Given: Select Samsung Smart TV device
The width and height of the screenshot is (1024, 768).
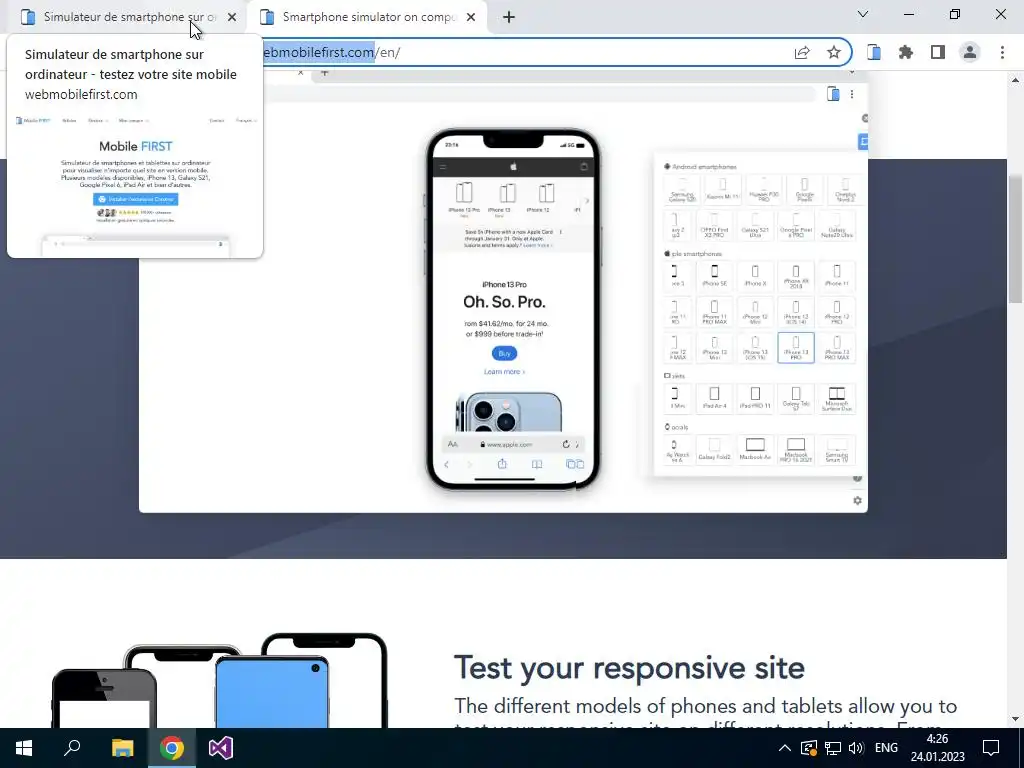Looking at the screenshot, I should (837, 449).
